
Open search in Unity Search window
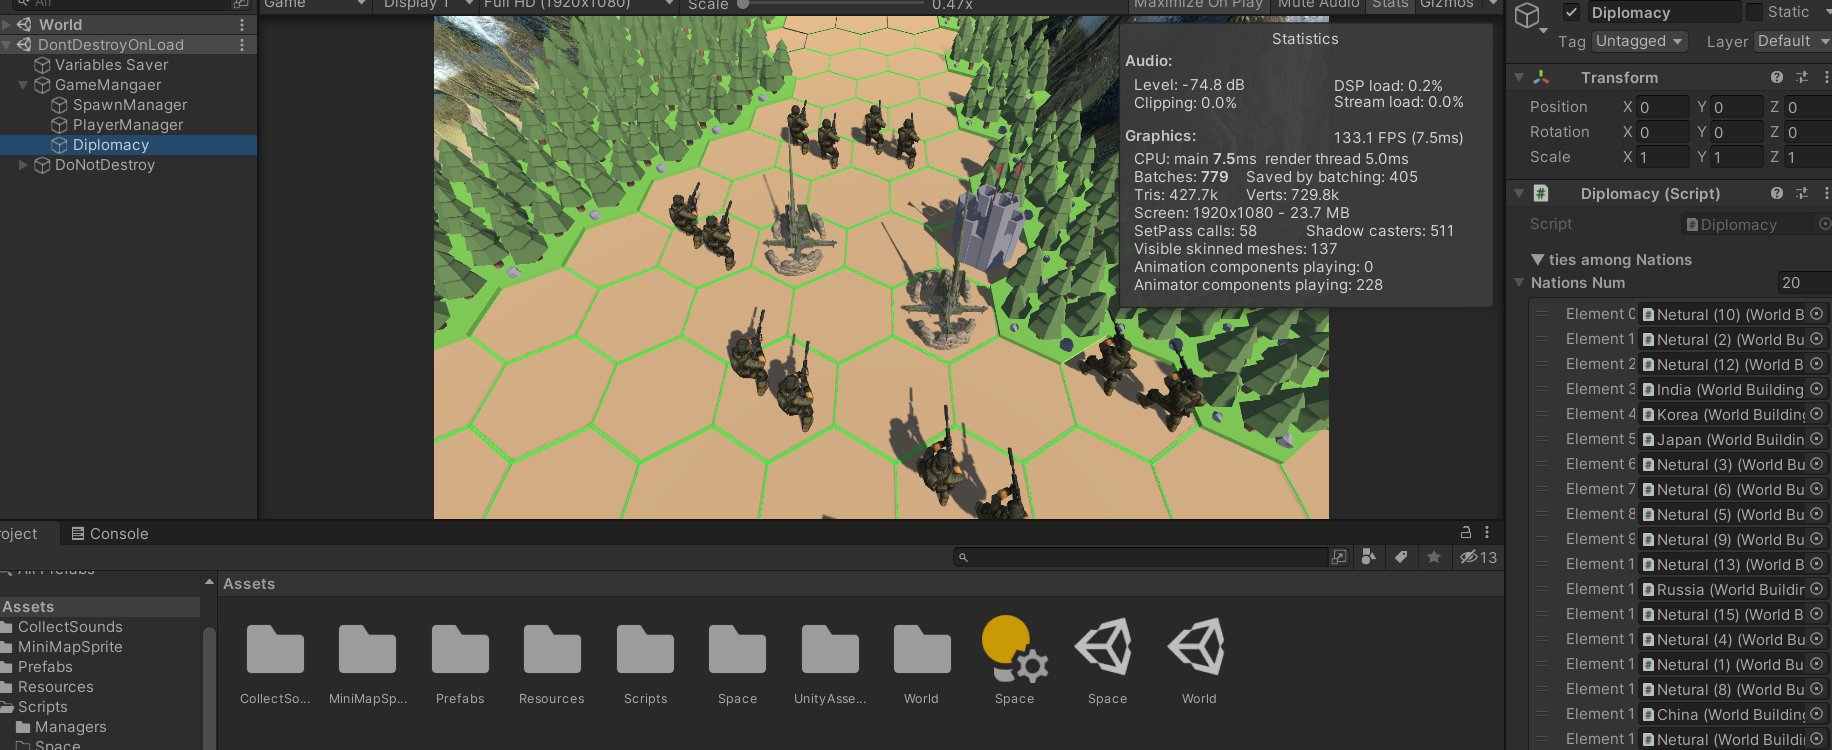click(1339, 557)
